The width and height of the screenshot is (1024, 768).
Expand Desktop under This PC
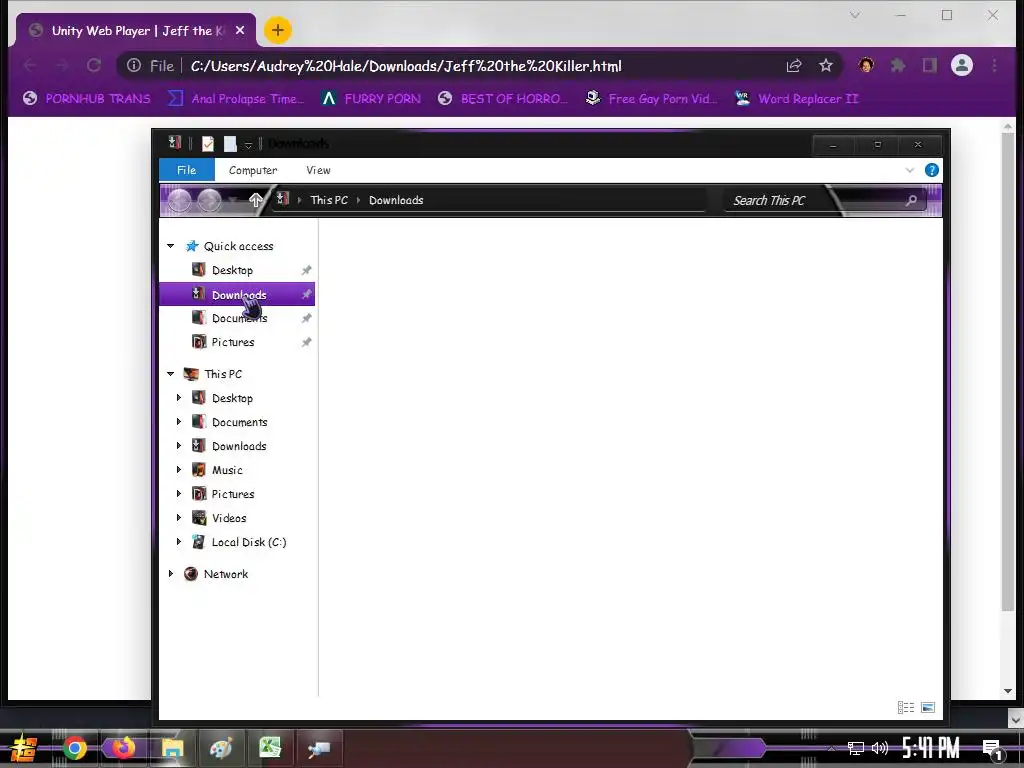point(178,398)
